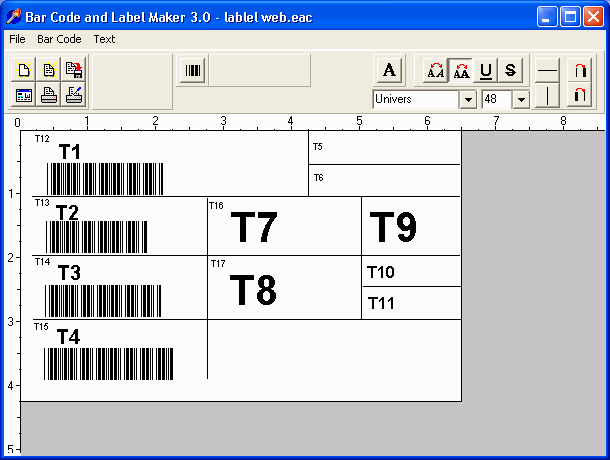Screen dimensions: 610x460
Task: Open the Bar Code menu
Action: coord(59,39)
